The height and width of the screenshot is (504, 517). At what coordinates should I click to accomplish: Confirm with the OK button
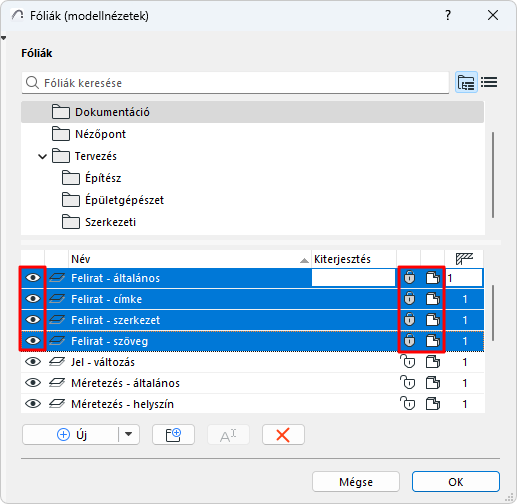(456, 482)
